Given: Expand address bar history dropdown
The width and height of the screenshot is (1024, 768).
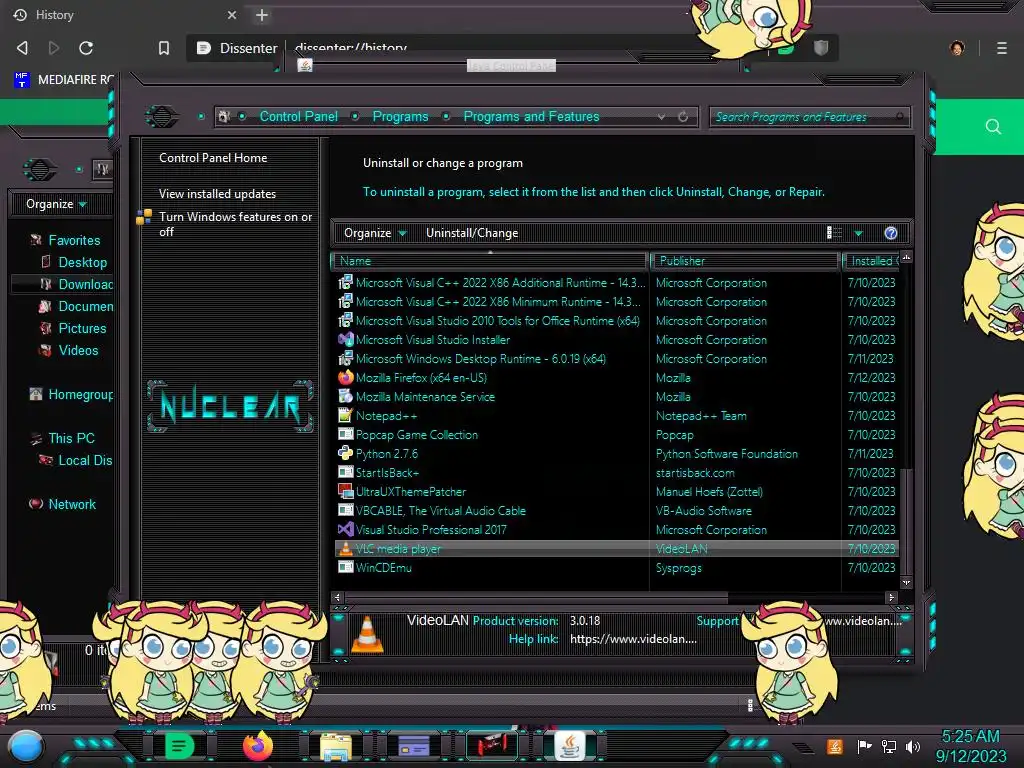Looking at the screenshot, I should point(662,117).
